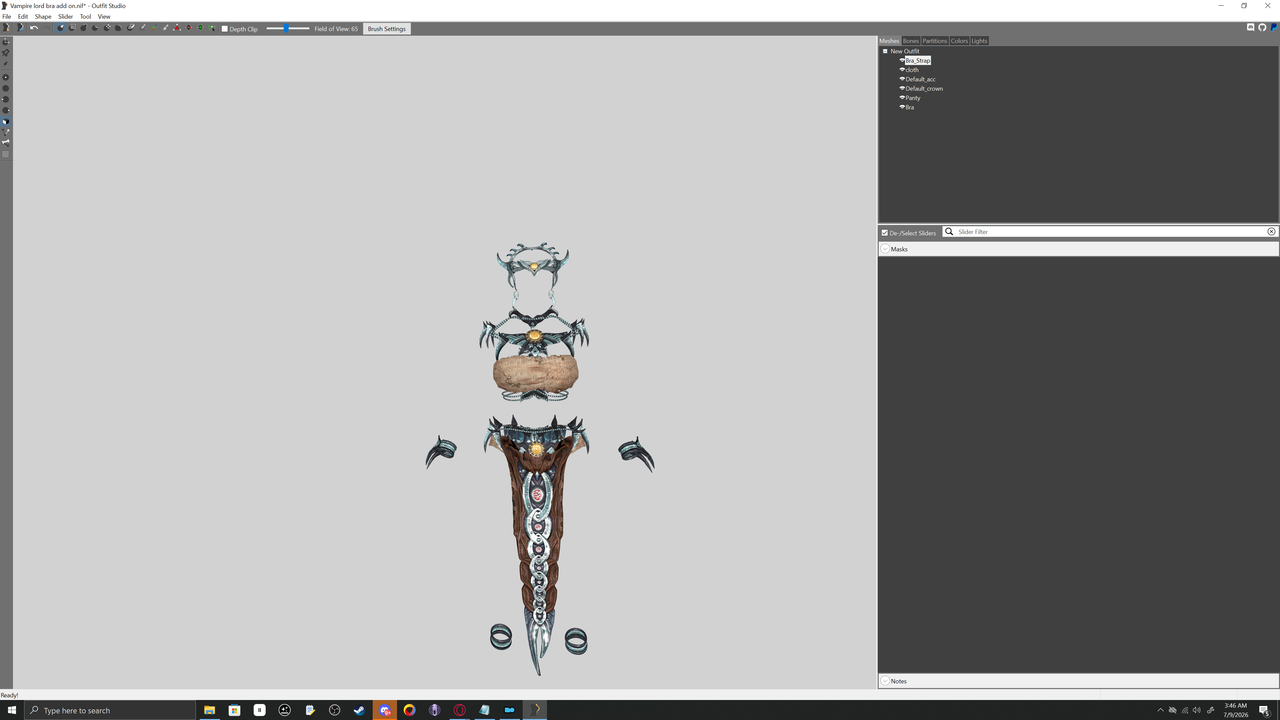
Task: Open File Explorer from the taskbar
Action: point(210,710)
